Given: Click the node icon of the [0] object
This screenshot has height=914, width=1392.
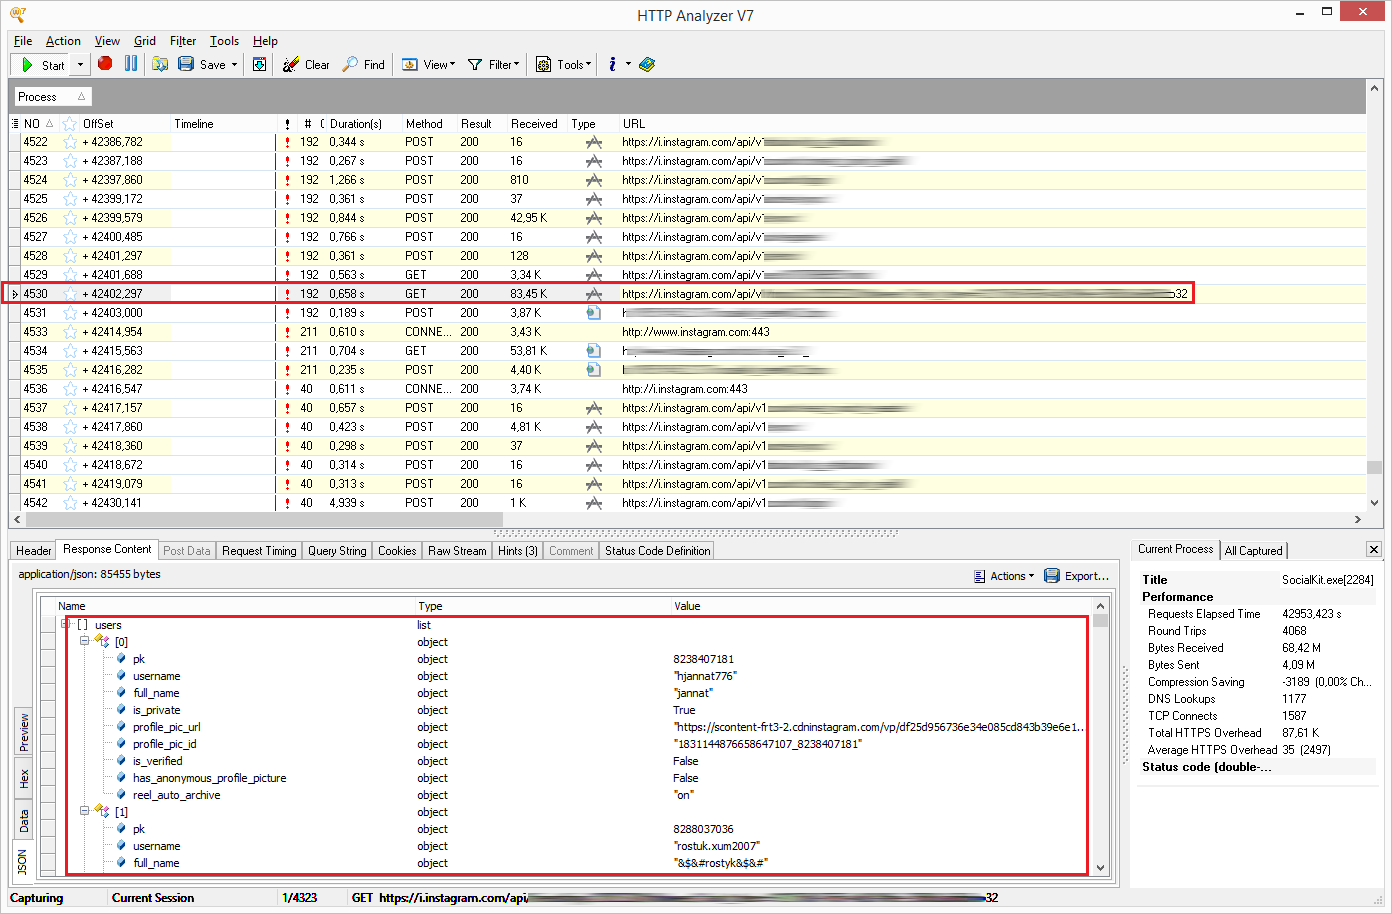Looking at the screenshot, I should pos(102,642).
